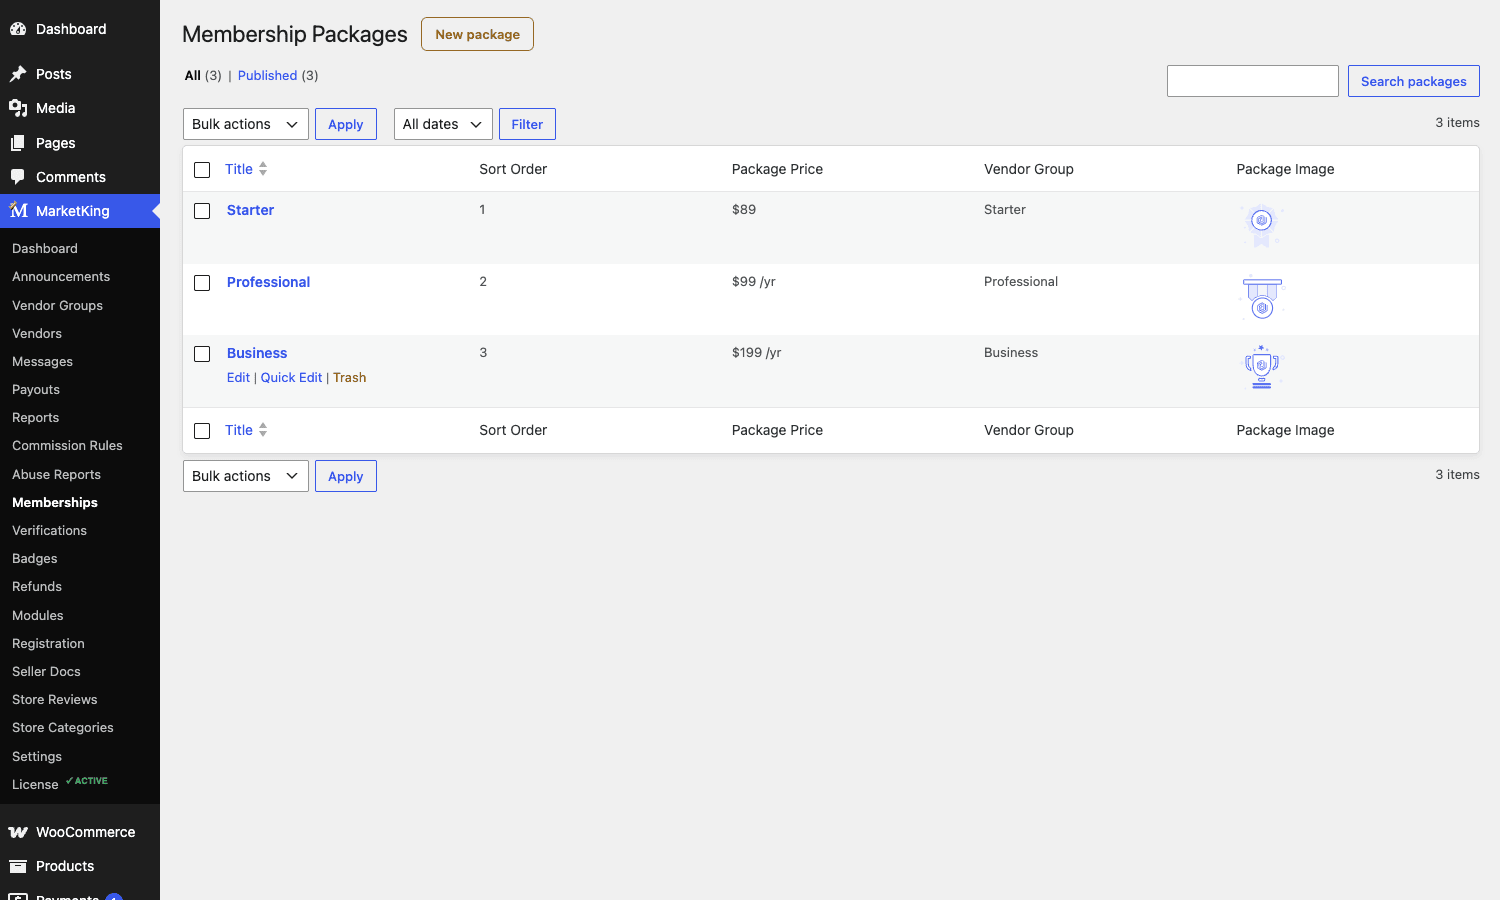Open the Starter package title link

(250, 210)
